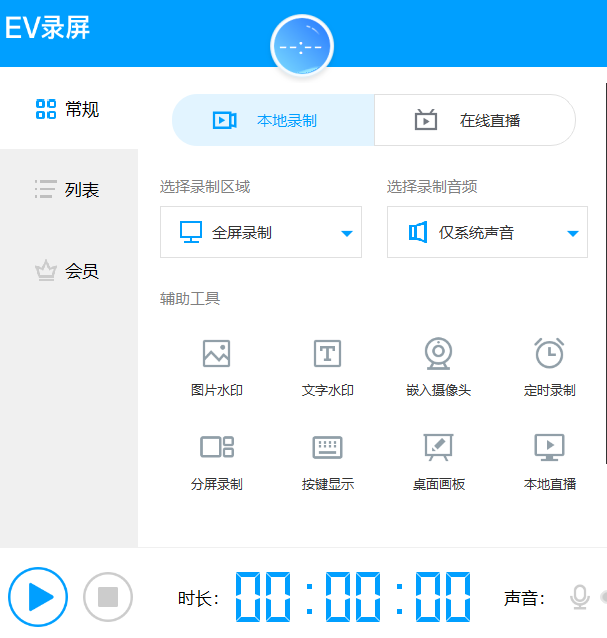Screen dimensions: 607x638
Task: Open the 文字水印 text watermark tool
Action: click(x=328, y=368)
